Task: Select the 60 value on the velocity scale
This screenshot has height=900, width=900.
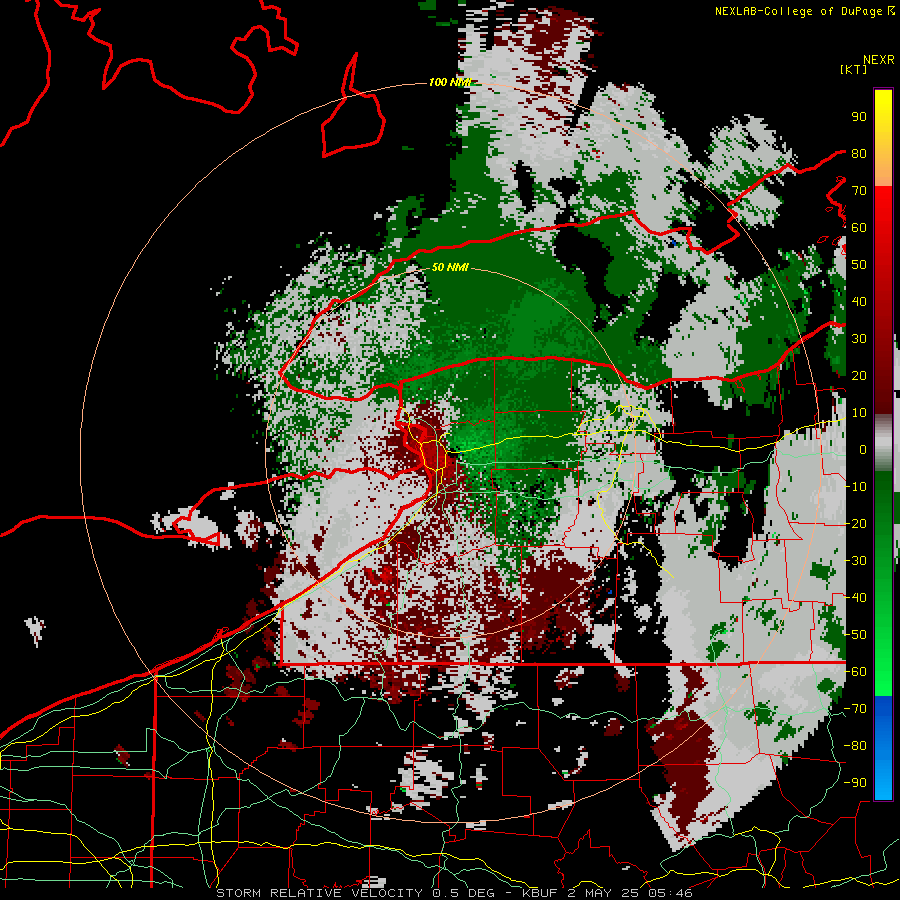Action: pyautogui.click(x=859, y=227)
